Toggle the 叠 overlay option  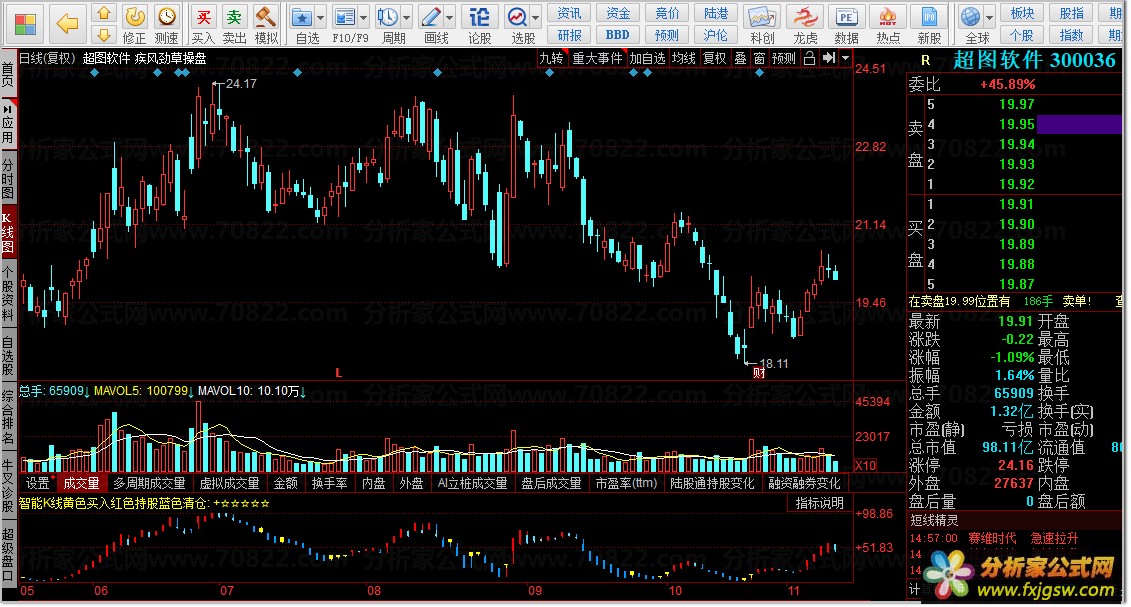pos(741,58)
